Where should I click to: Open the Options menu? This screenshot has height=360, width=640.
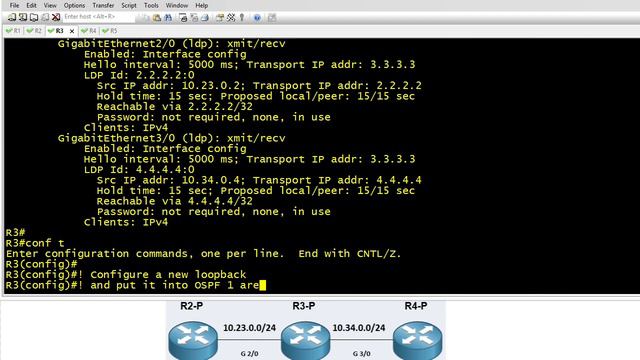(74, 5)
